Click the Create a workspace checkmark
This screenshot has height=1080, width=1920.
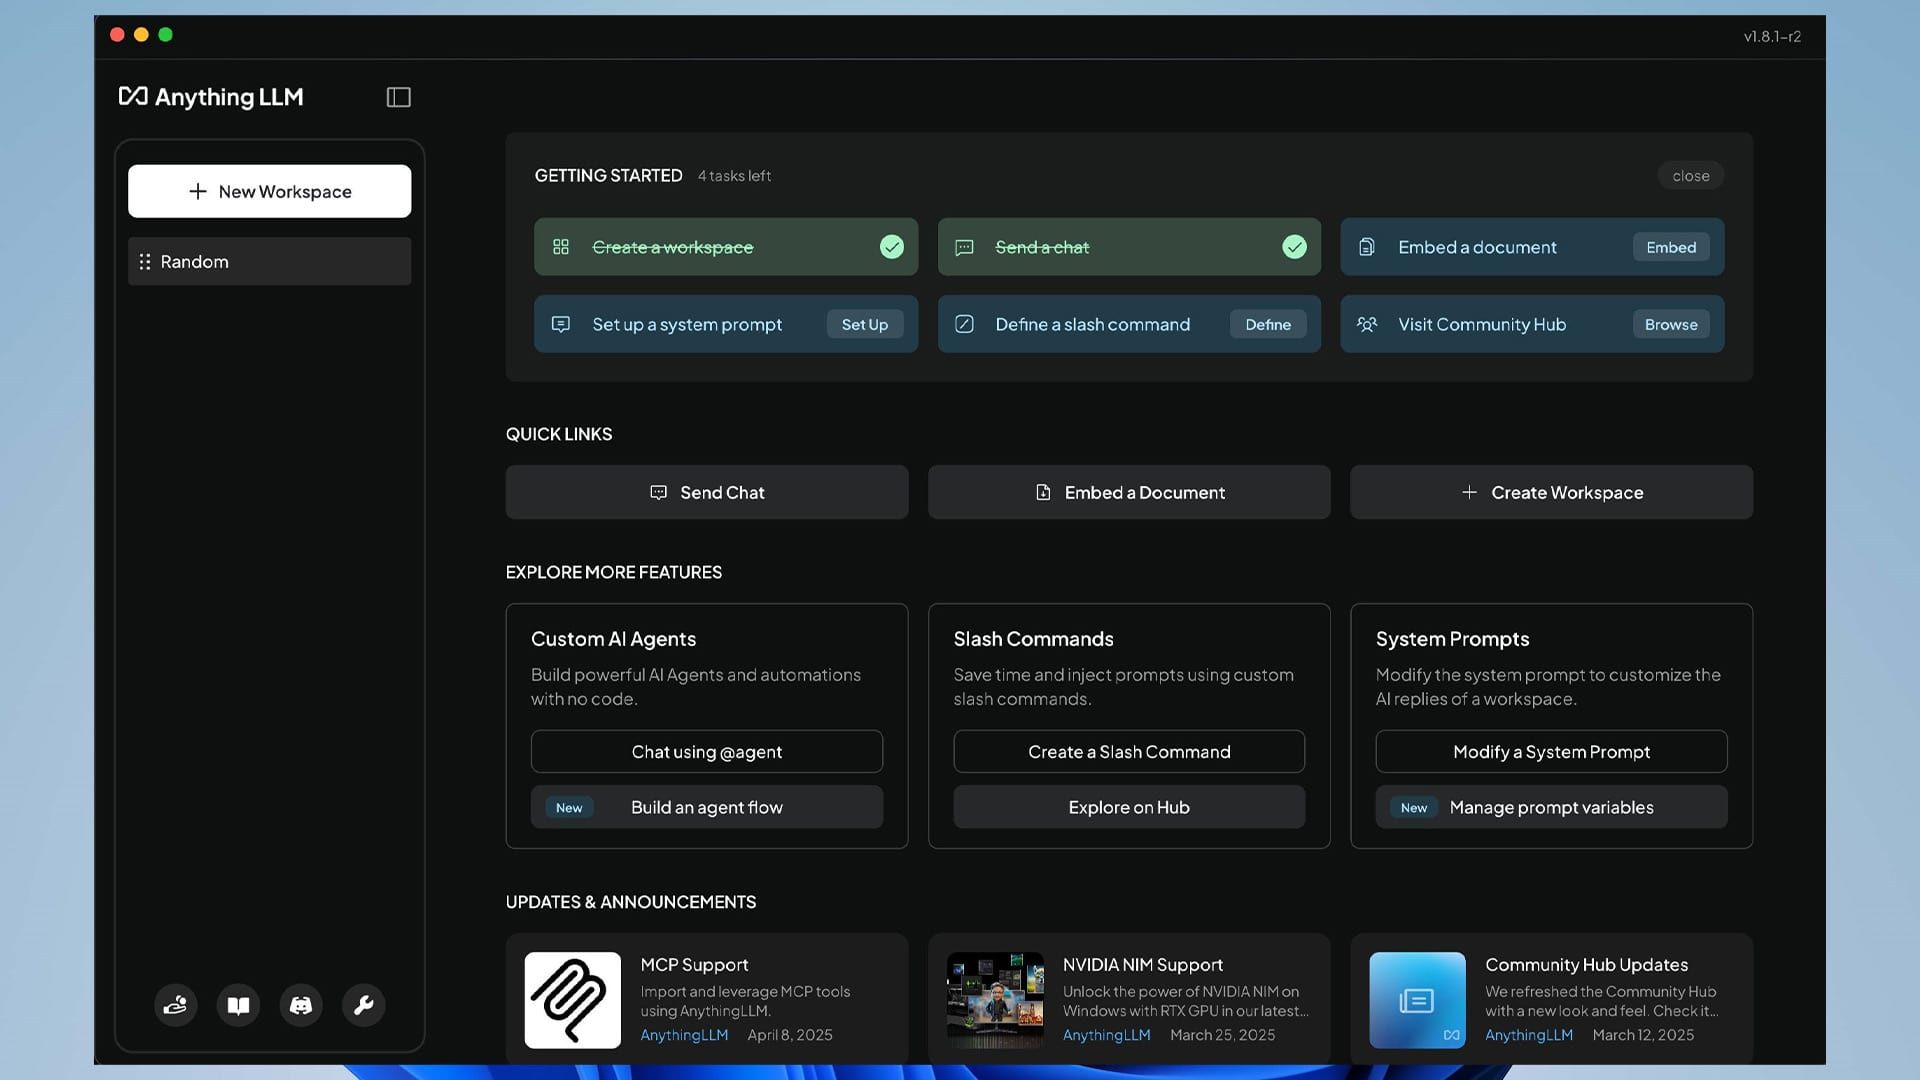tap(891, 247)
